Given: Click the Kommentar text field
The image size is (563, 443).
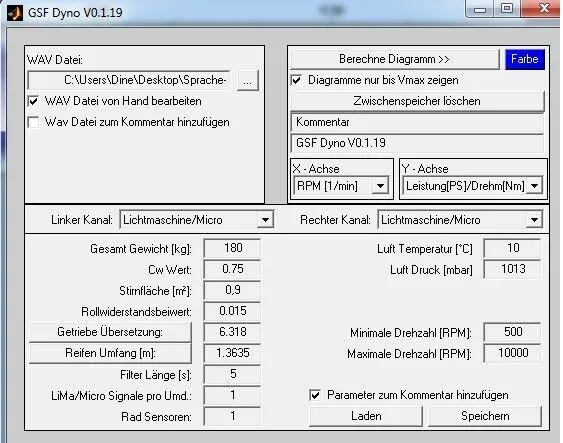Looking at the screenshot, I should [x=417, y=122].
